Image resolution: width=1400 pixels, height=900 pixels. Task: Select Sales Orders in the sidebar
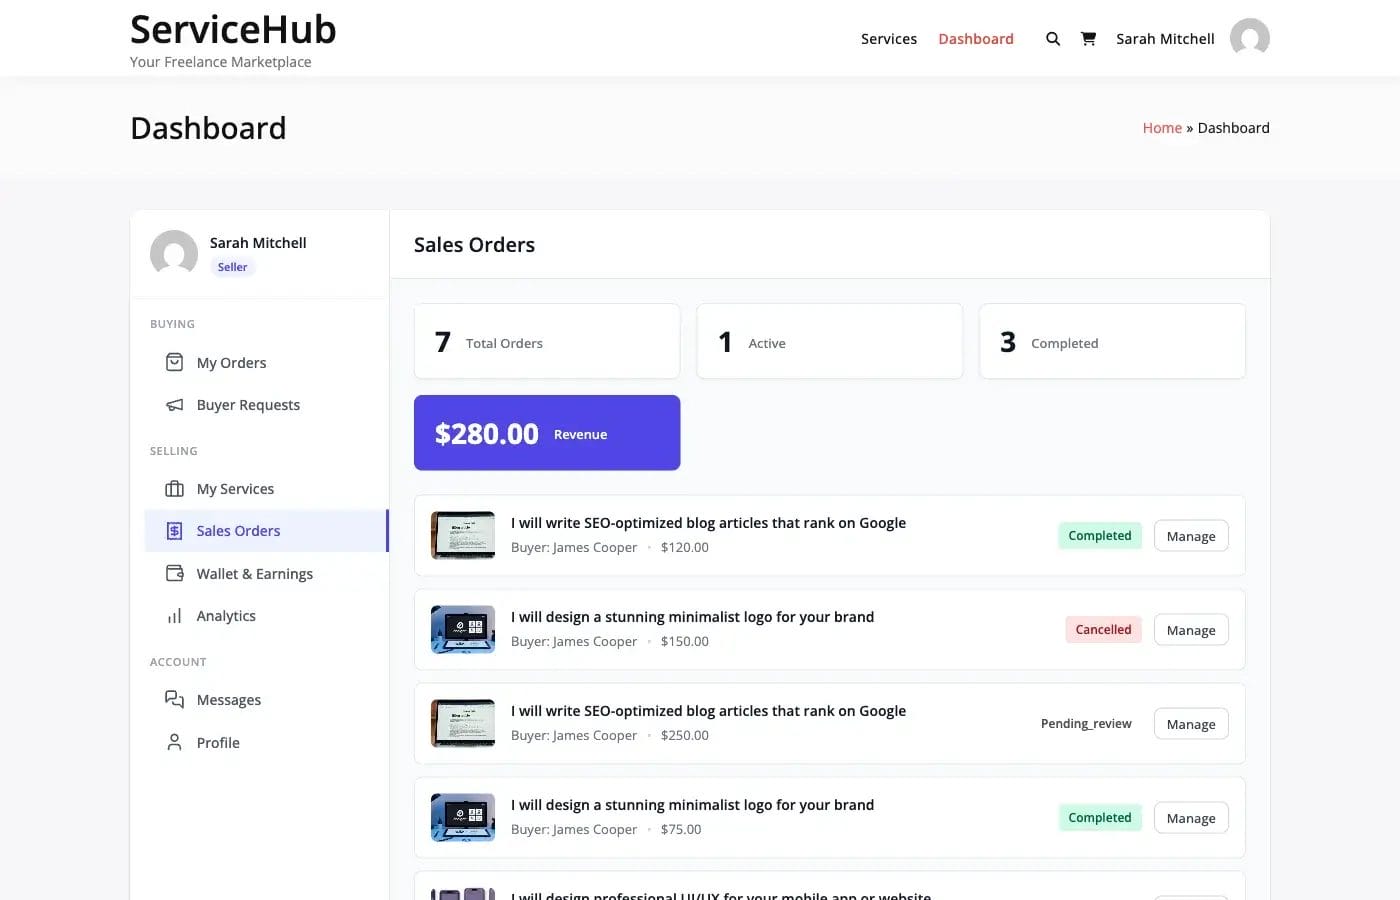point(238,531)
